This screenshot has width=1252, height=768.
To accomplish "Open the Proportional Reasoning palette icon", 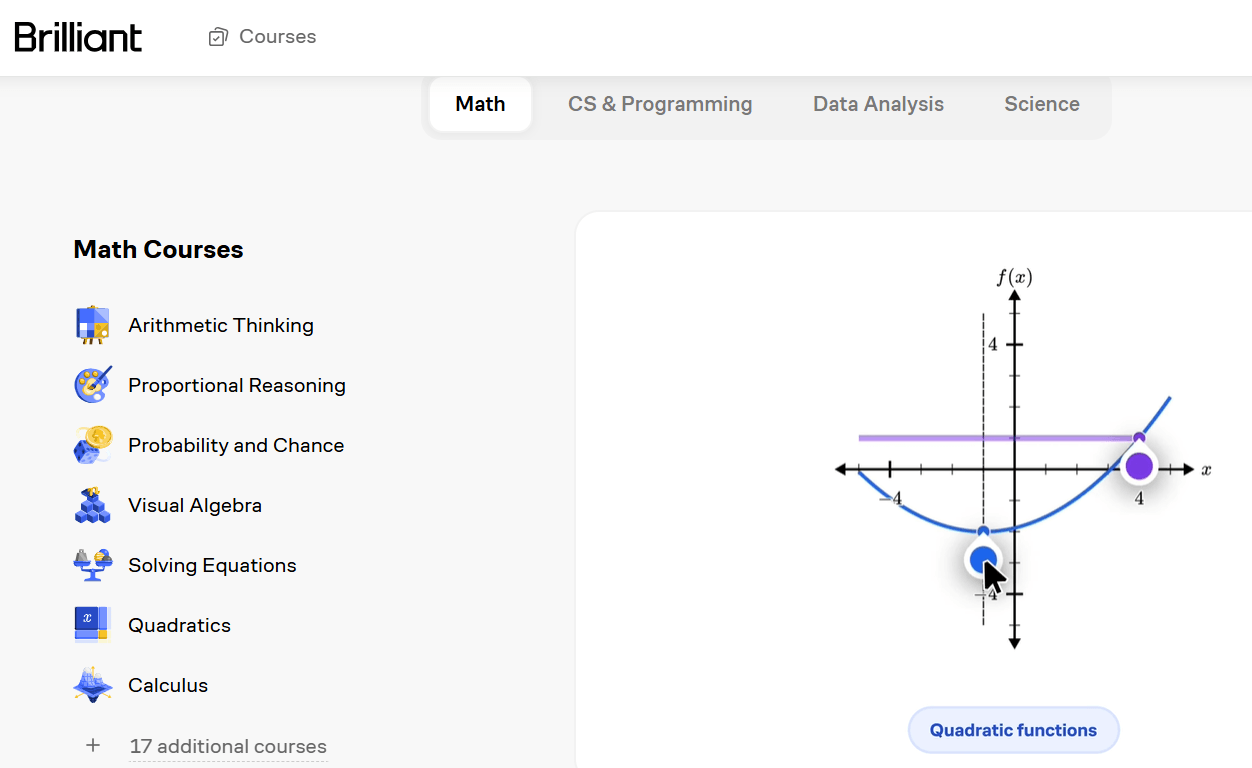I will click(x=93, y=385).
